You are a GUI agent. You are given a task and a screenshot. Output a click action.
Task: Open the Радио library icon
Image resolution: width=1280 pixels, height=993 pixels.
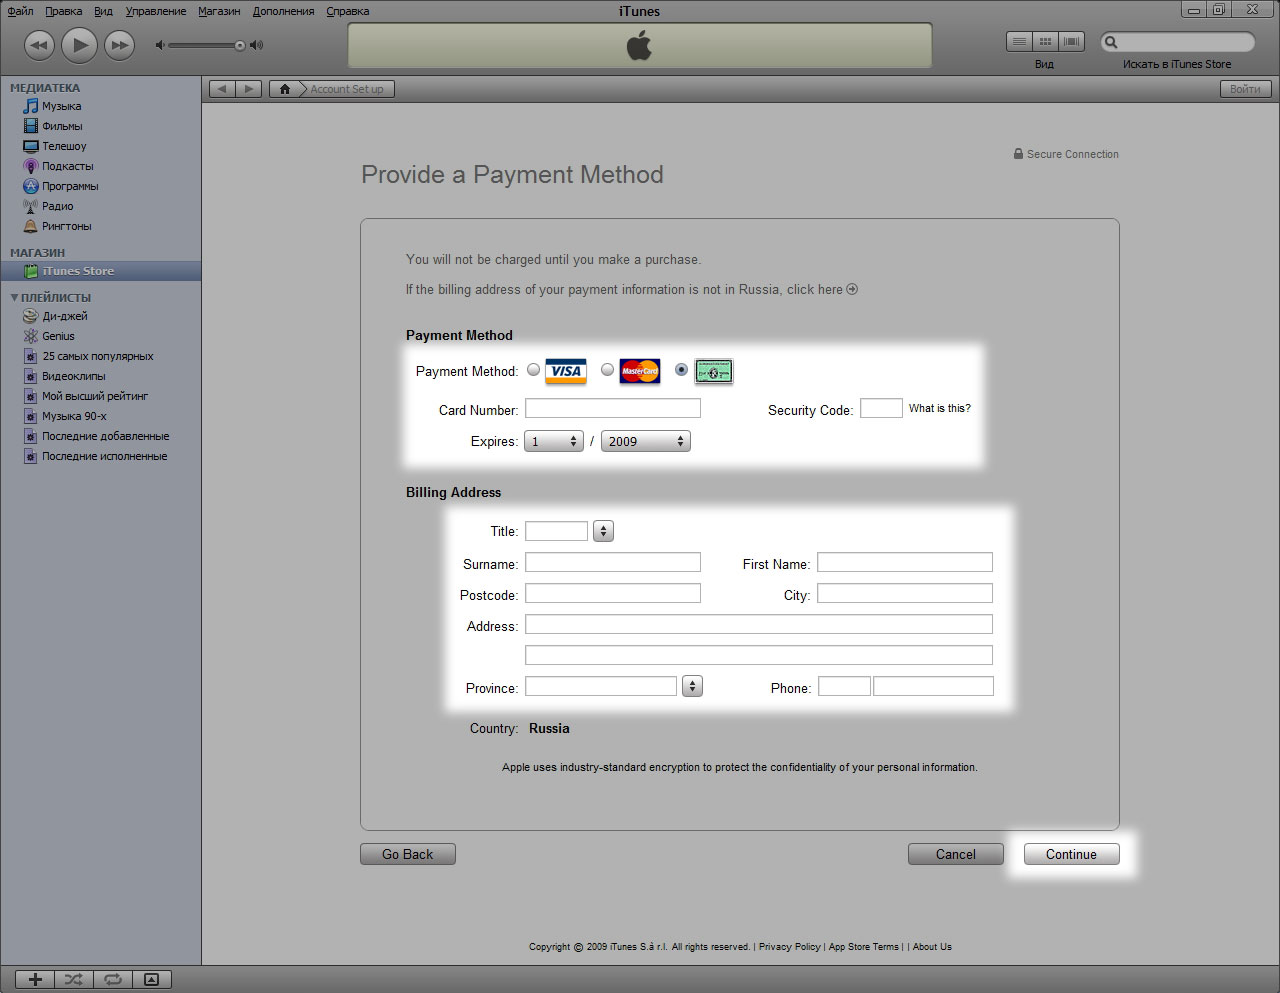[x=30, y=206]
